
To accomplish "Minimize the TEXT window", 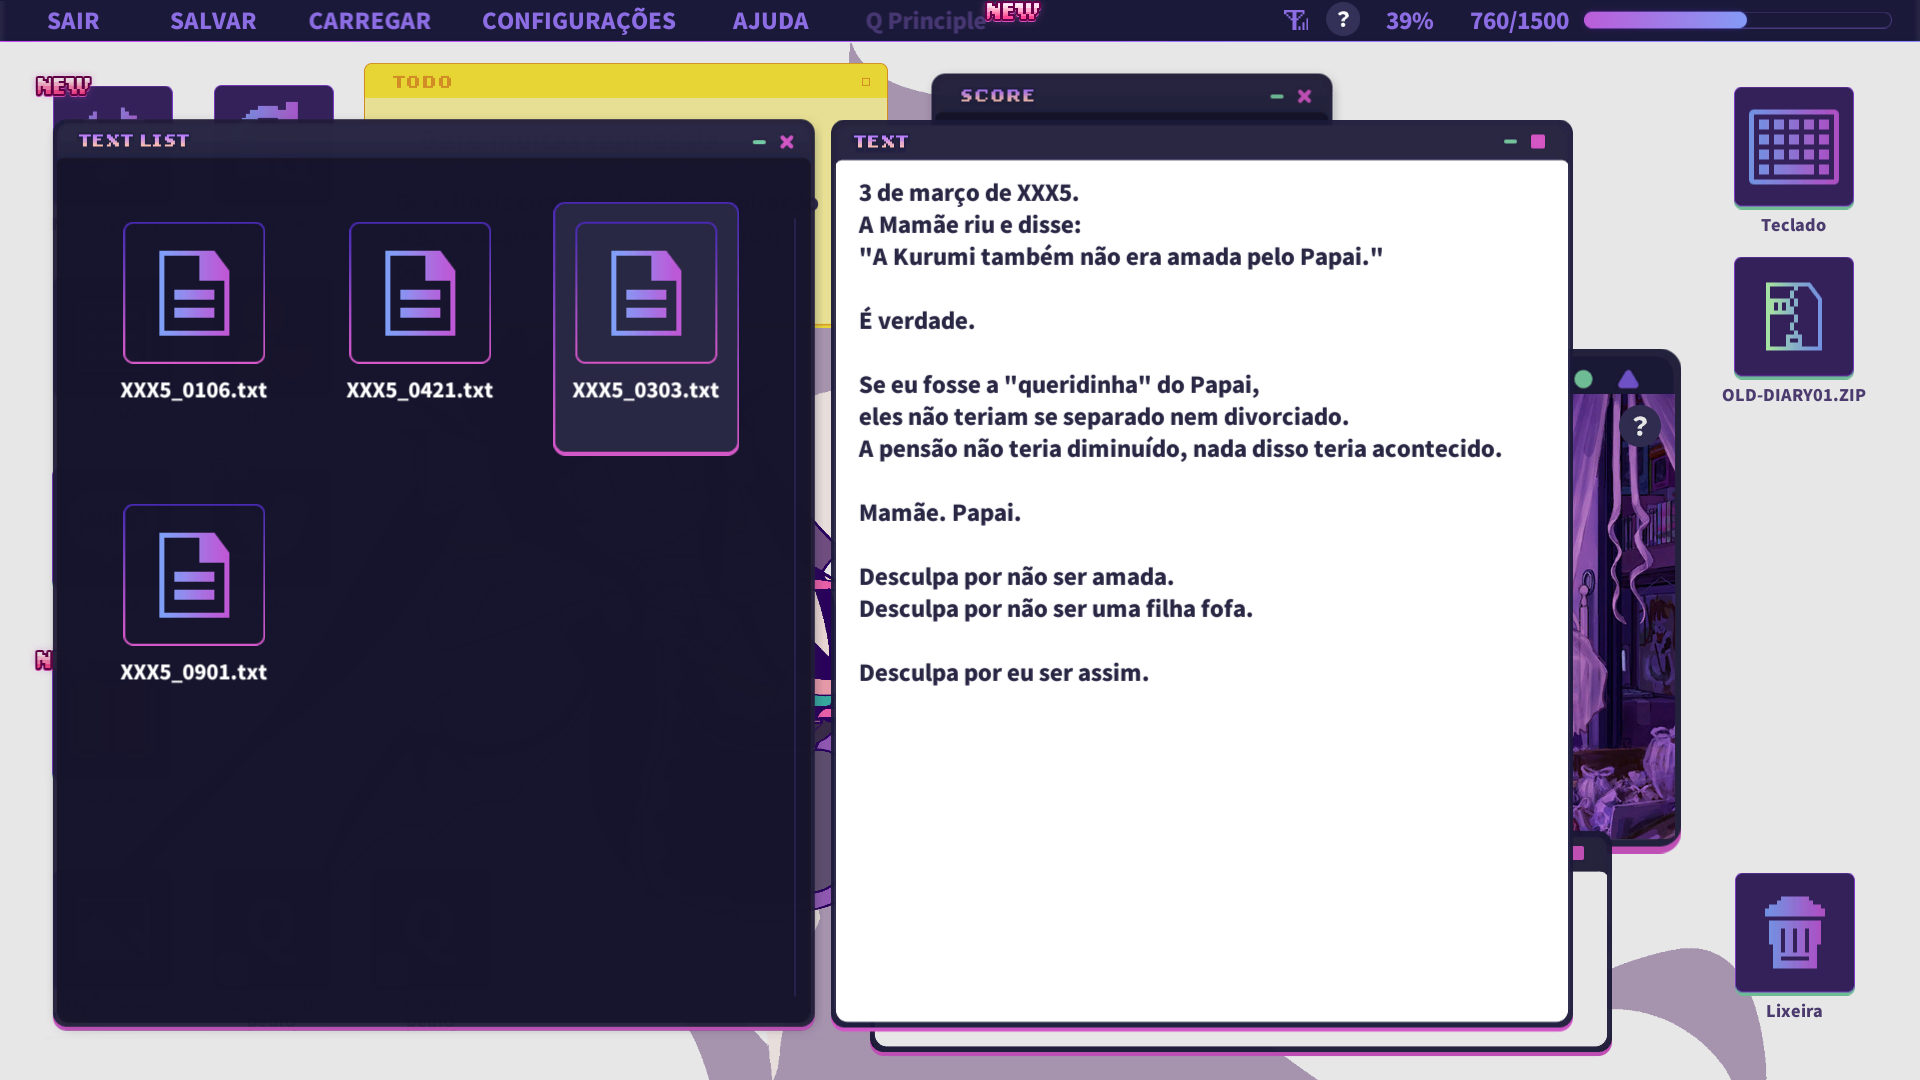I will point(1510,142).
